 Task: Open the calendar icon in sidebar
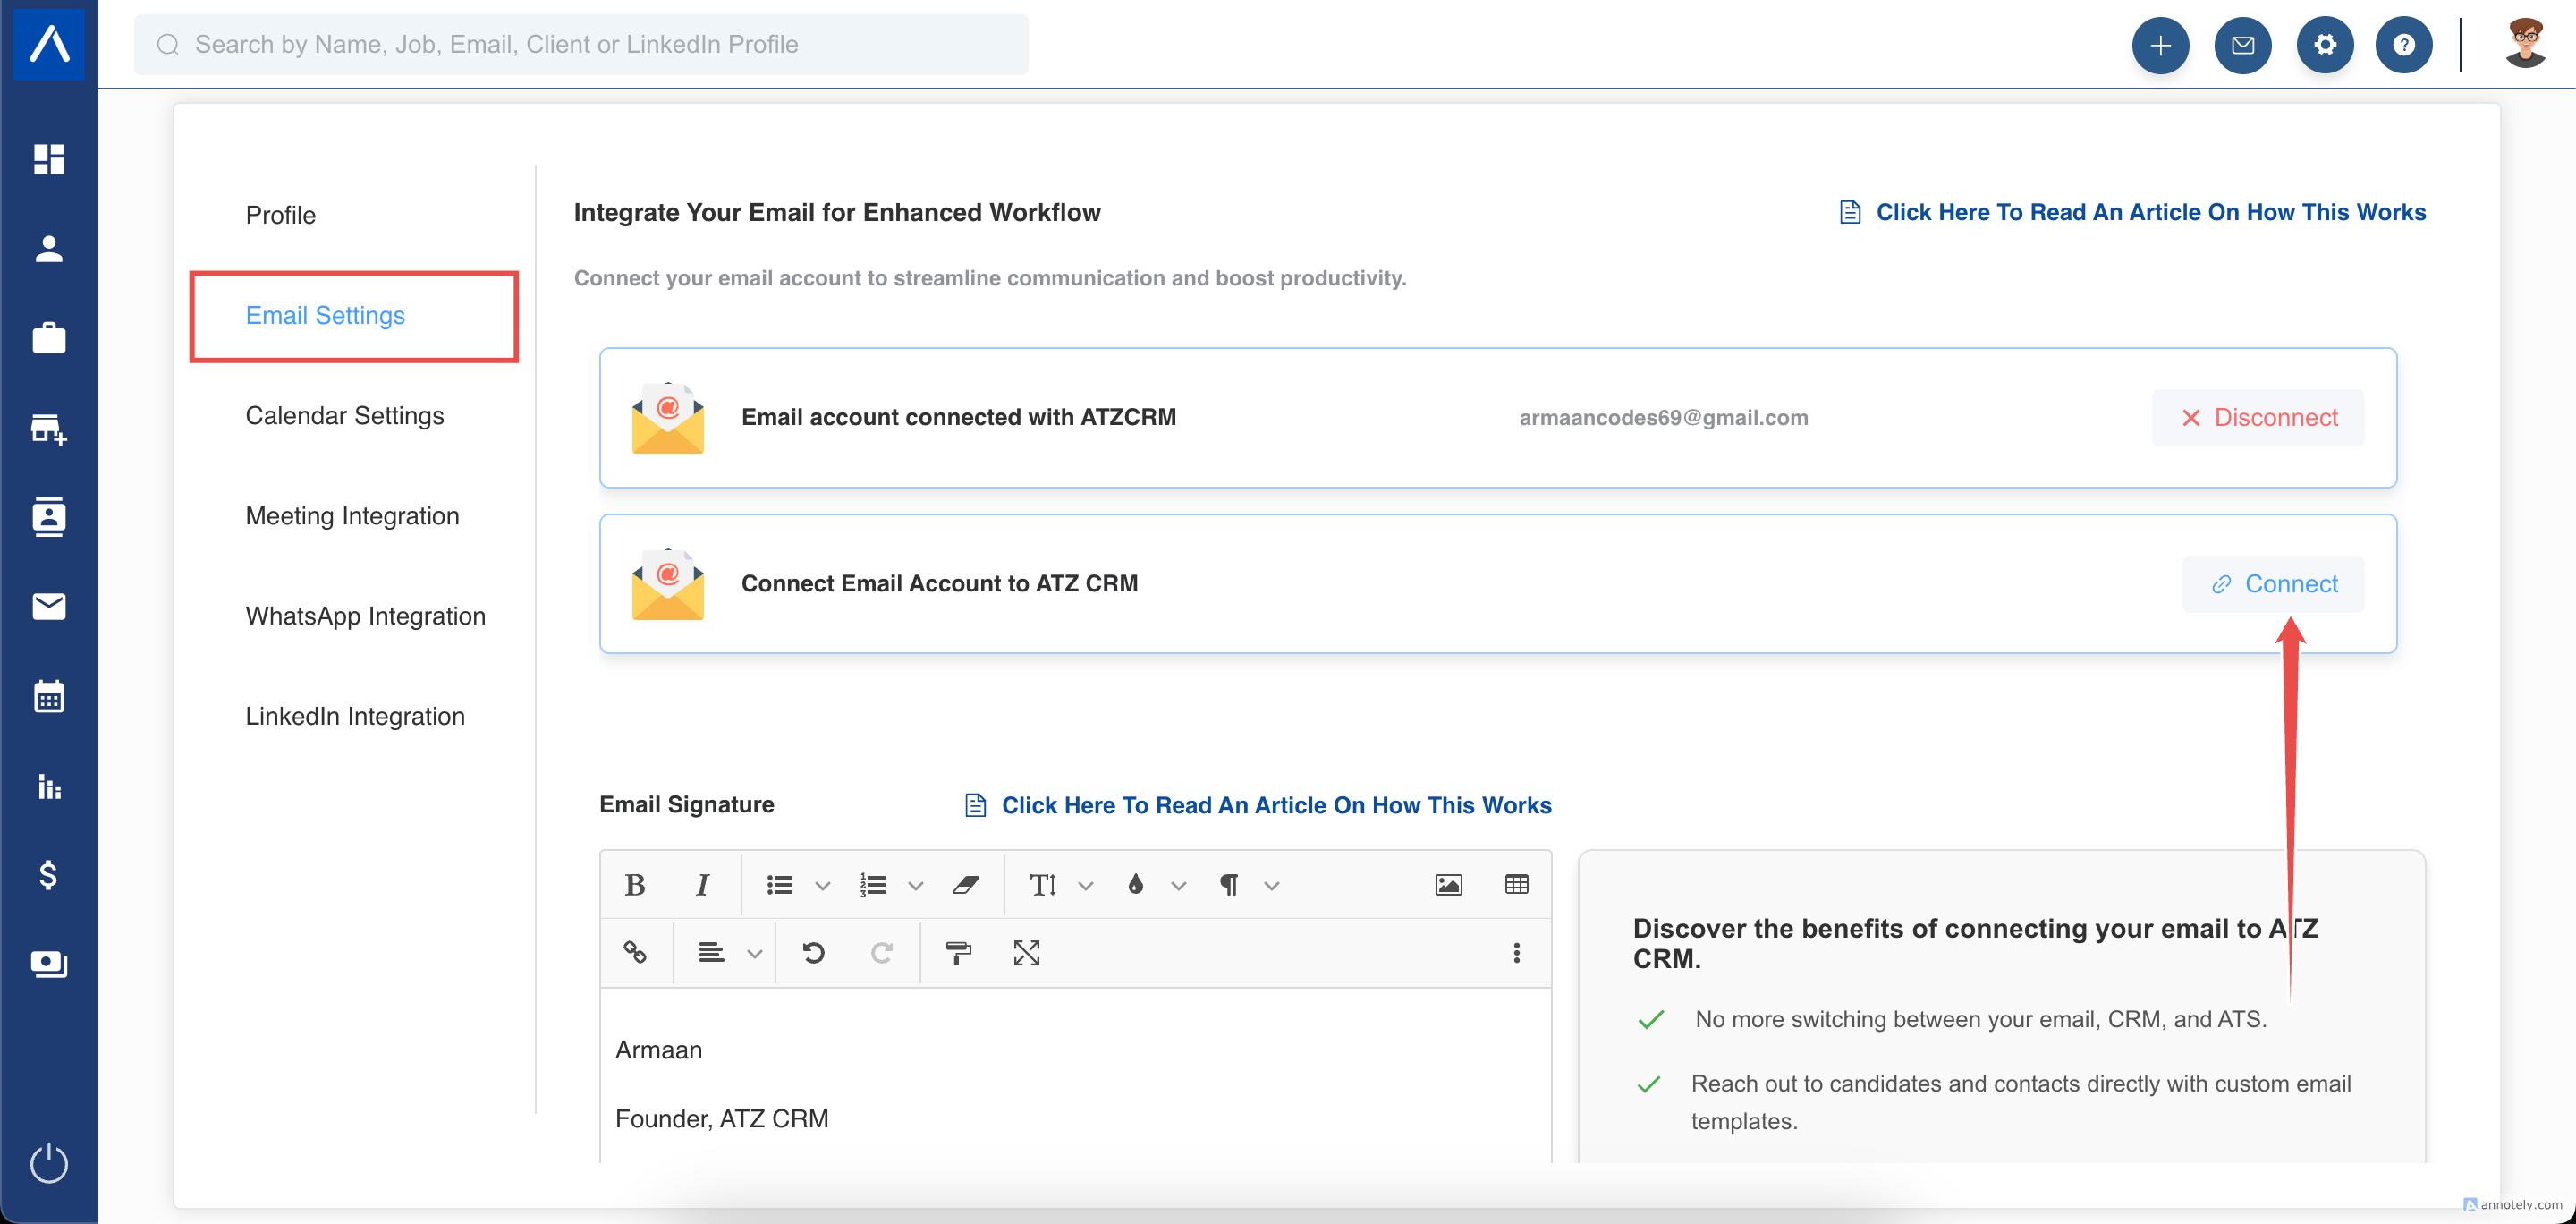click(x=49, y=696)
